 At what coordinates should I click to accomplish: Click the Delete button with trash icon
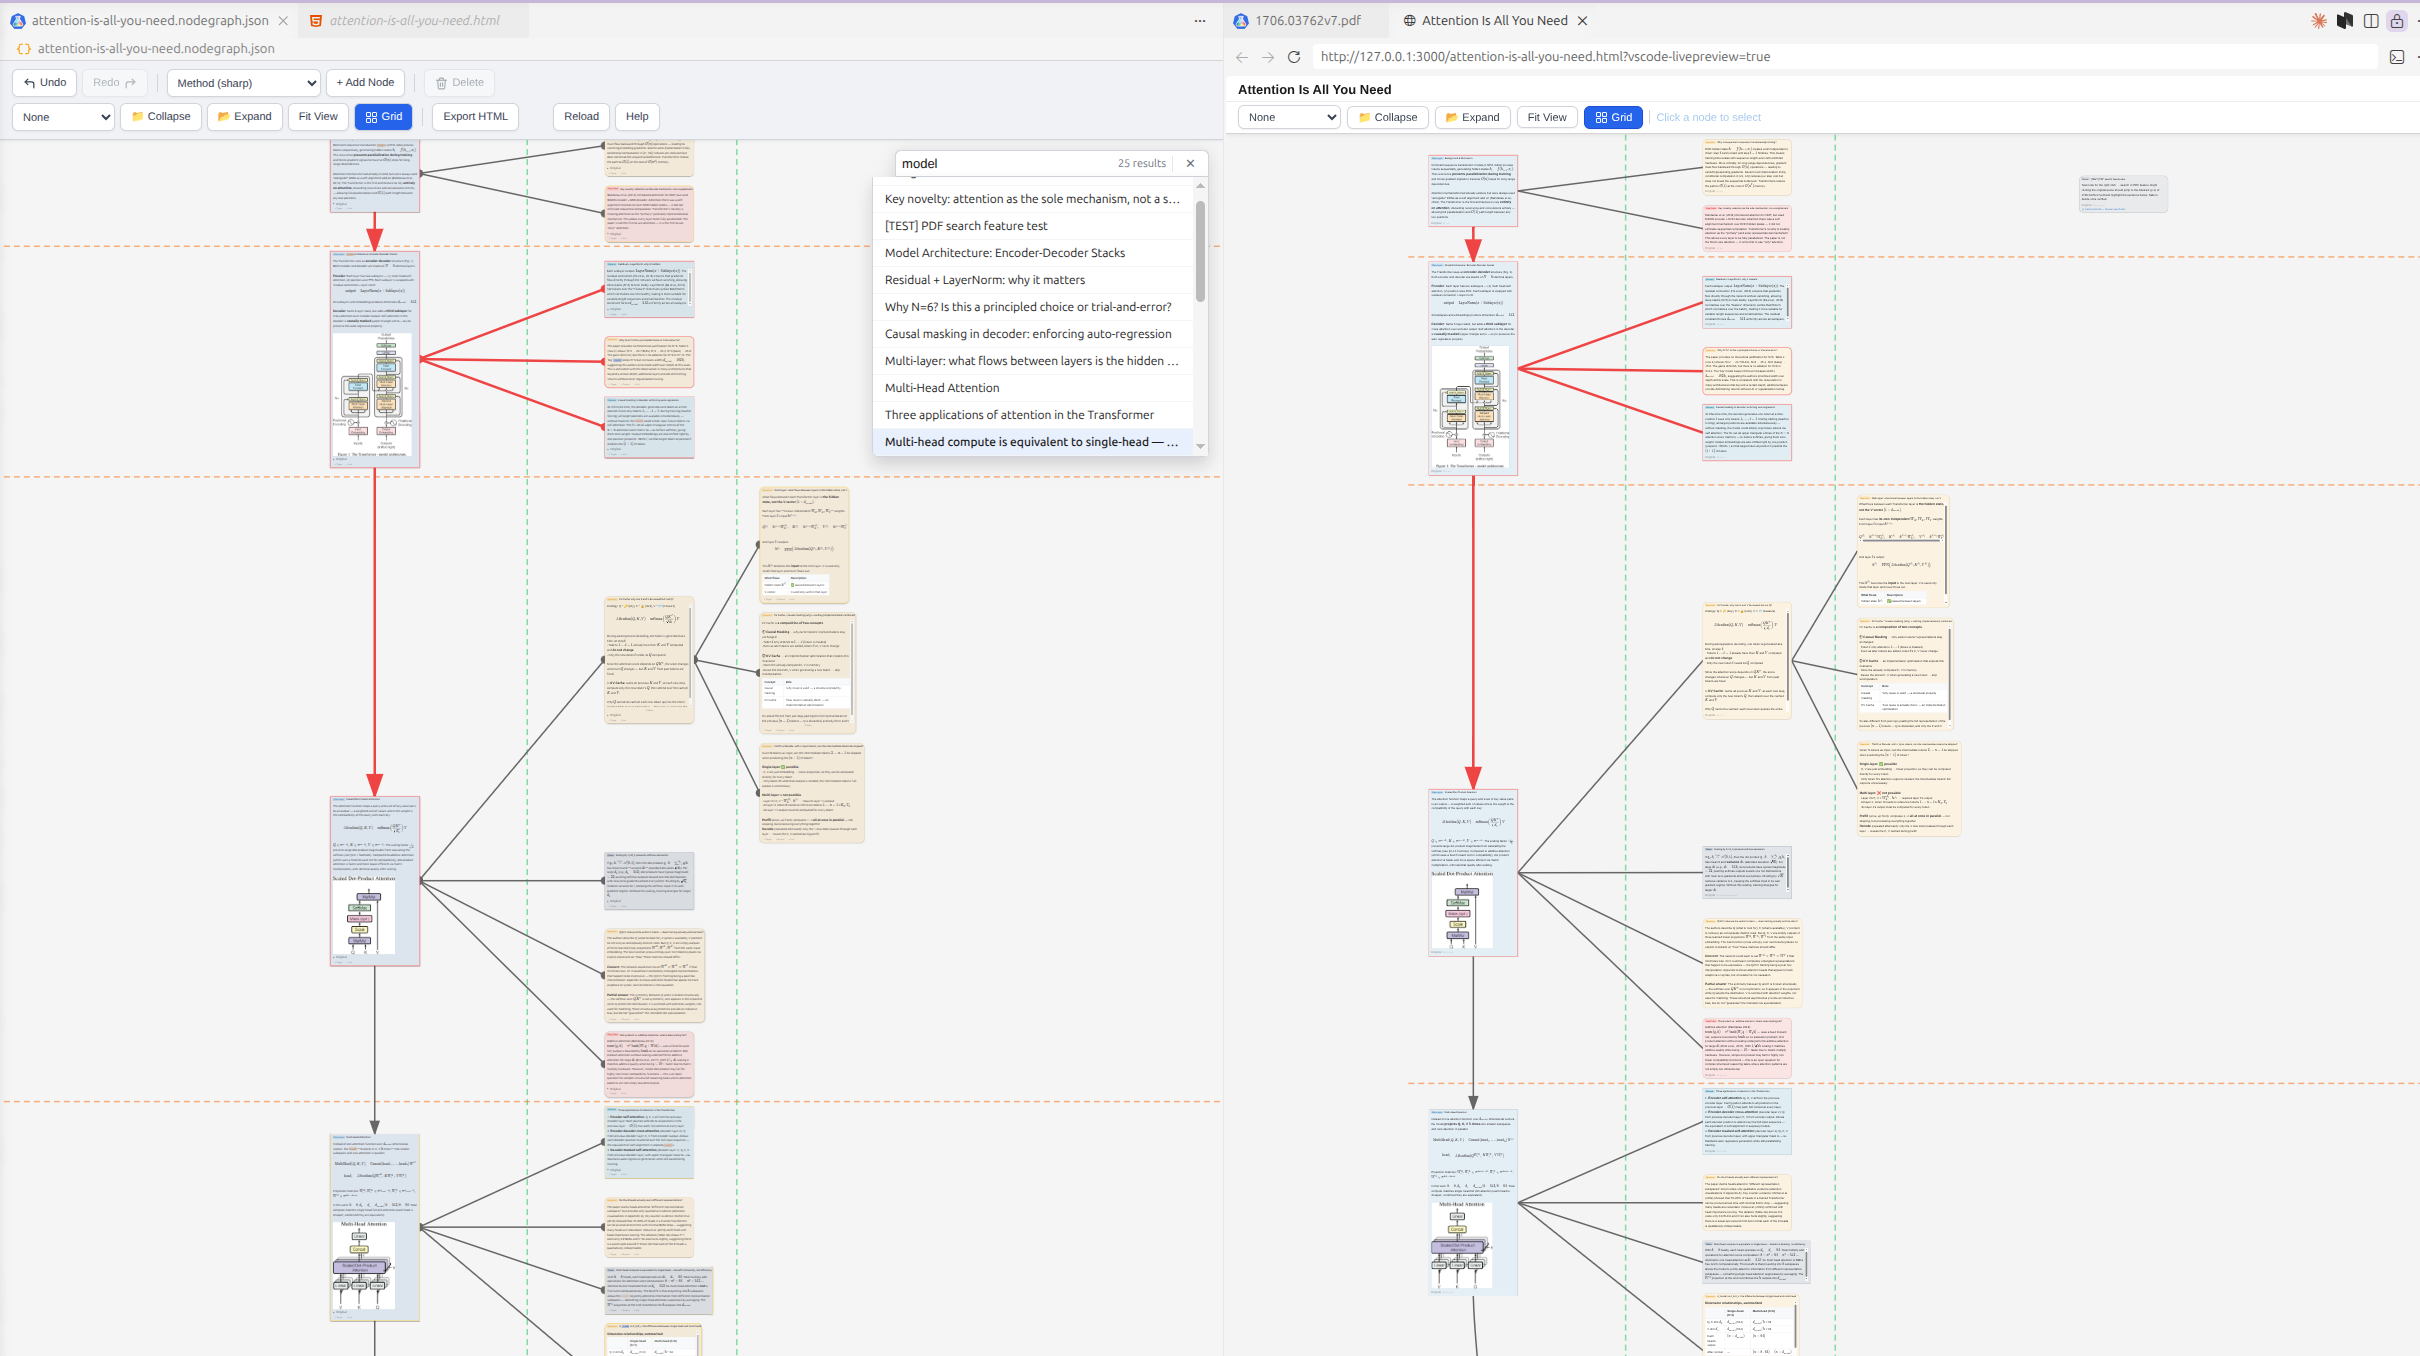click(x=460, y=83)
